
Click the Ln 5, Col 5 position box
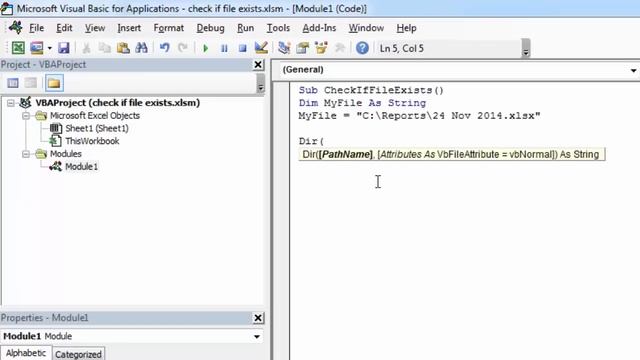click(x=448, y=48)
